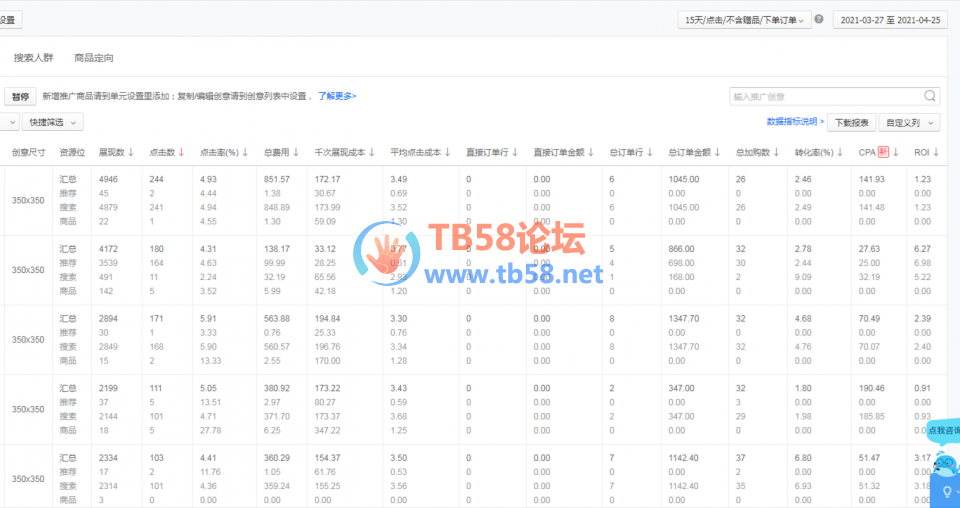Sort by 点击数 using its red arrow
This screenshot has width=960, height=508.
pos(182,153)
